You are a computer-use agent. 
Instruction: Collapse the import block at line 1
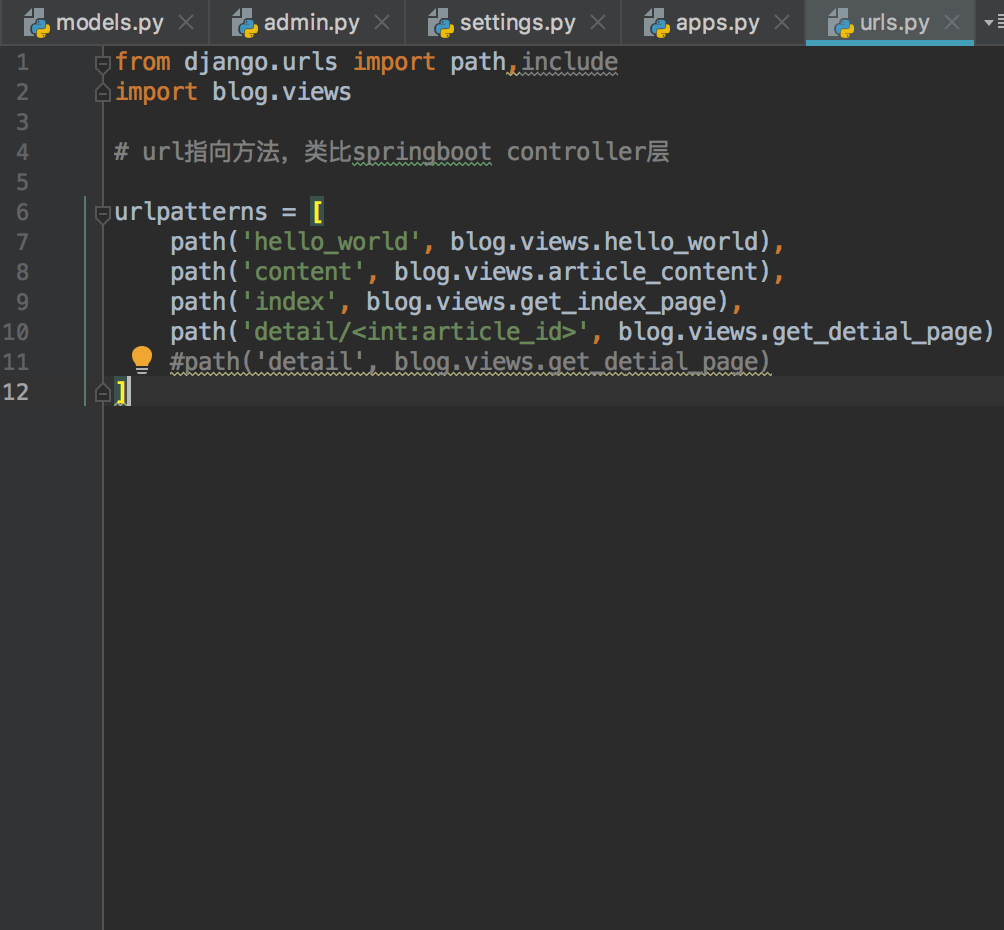point(102,63)
